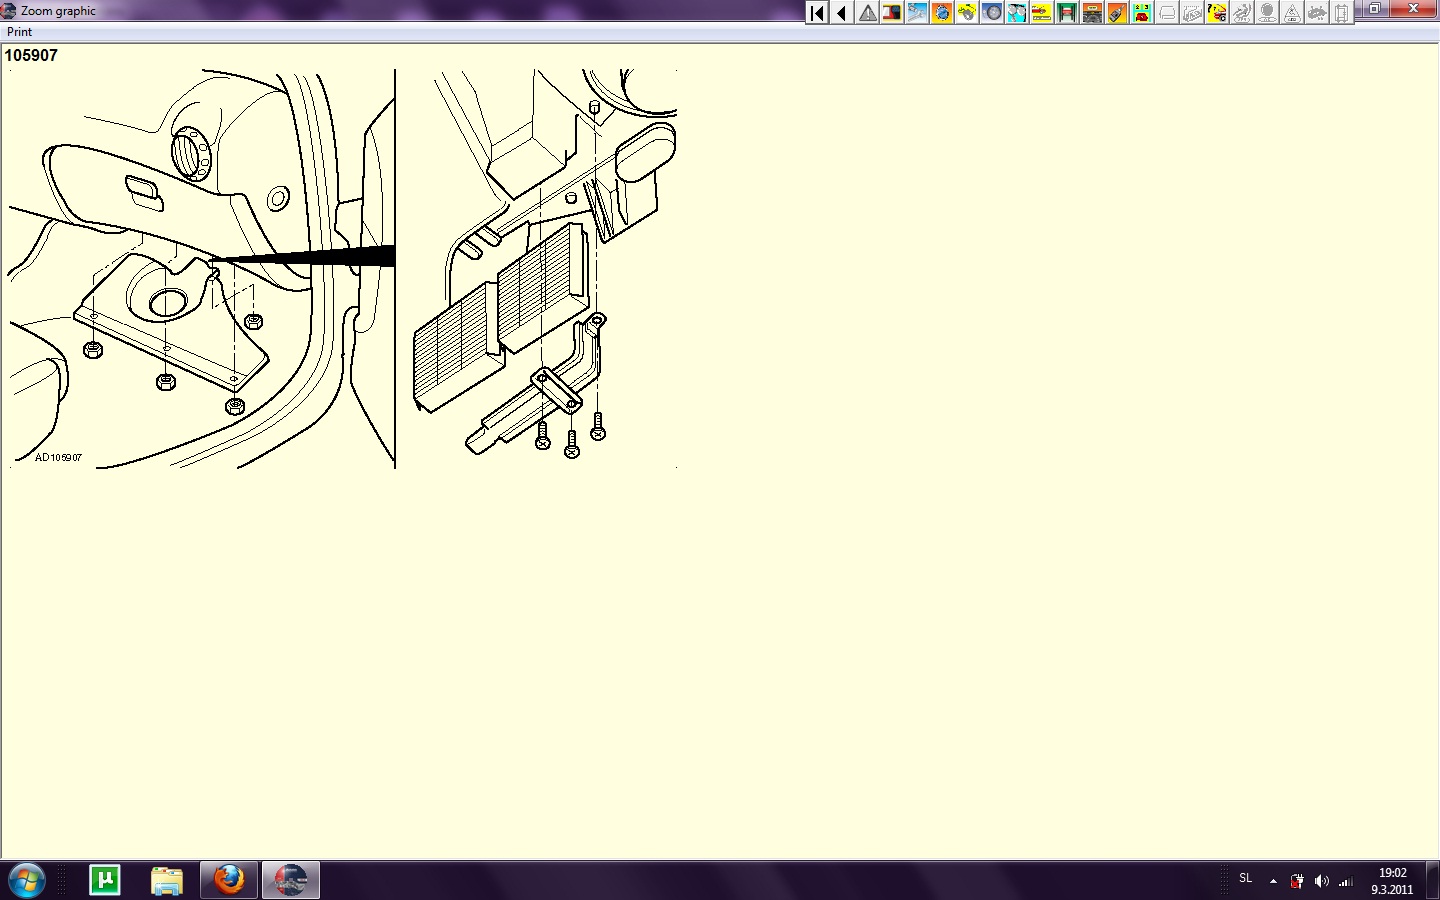Screen dimensions: 1440x900
Task: Click the previous page arrow icon
Action: (842, 12)
